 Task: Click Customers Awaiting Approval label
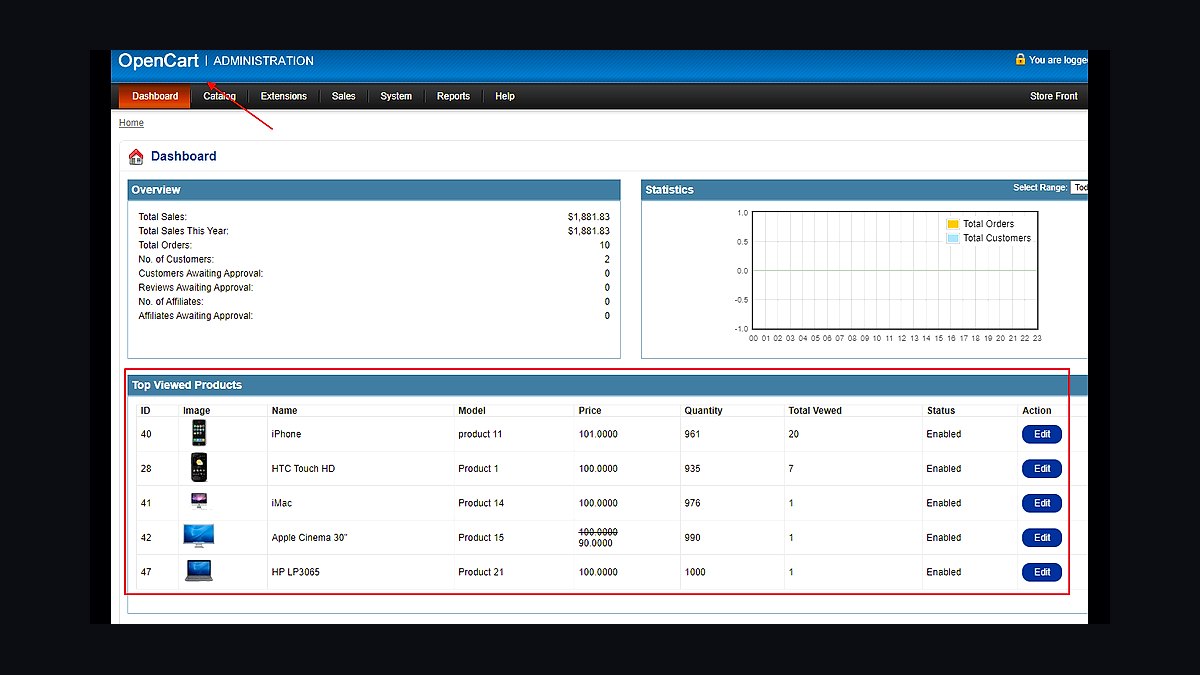201,273
